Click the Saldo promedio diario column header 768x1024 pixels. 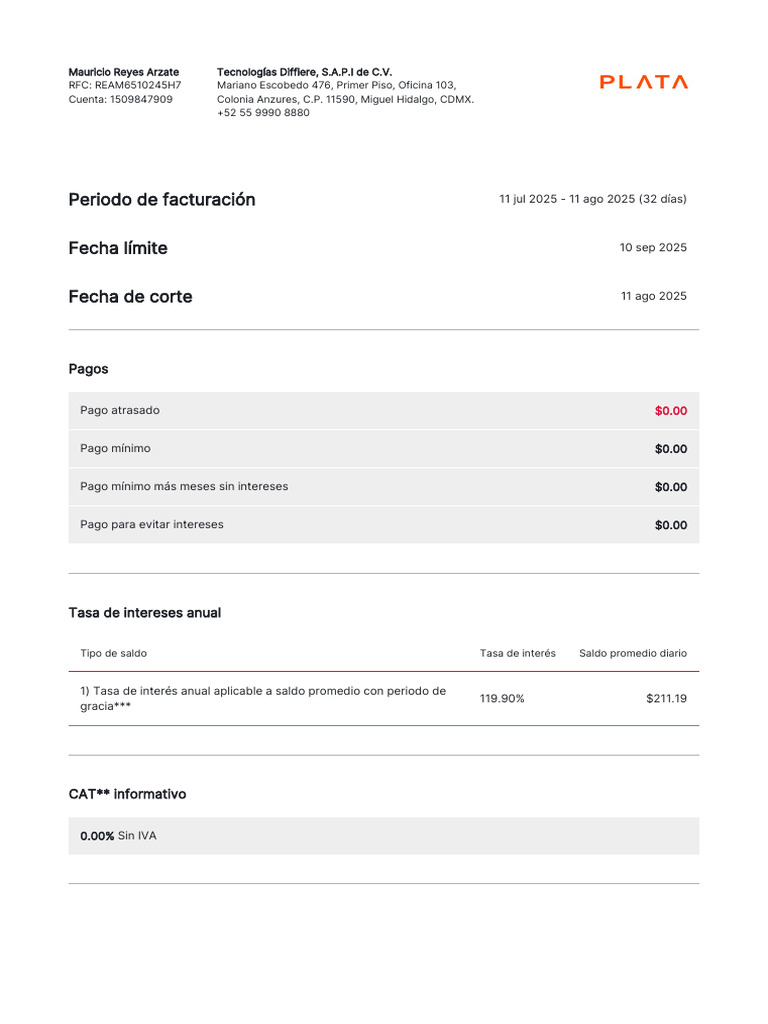632,653
